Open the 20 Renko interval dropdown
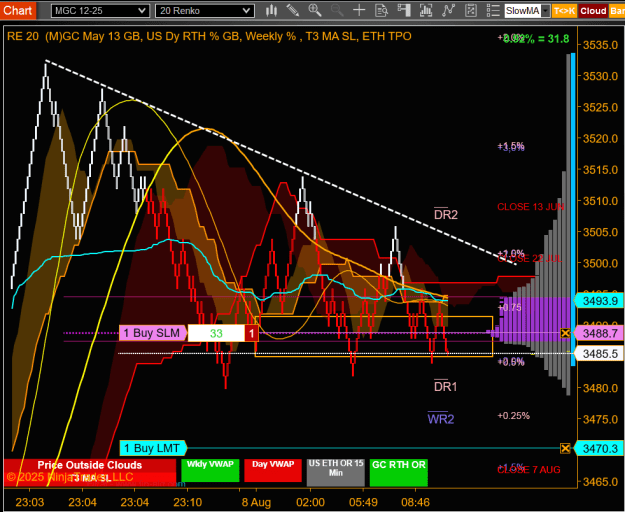Image resolution: width=625 pixels, height=512 pixels. coord(205,11)
